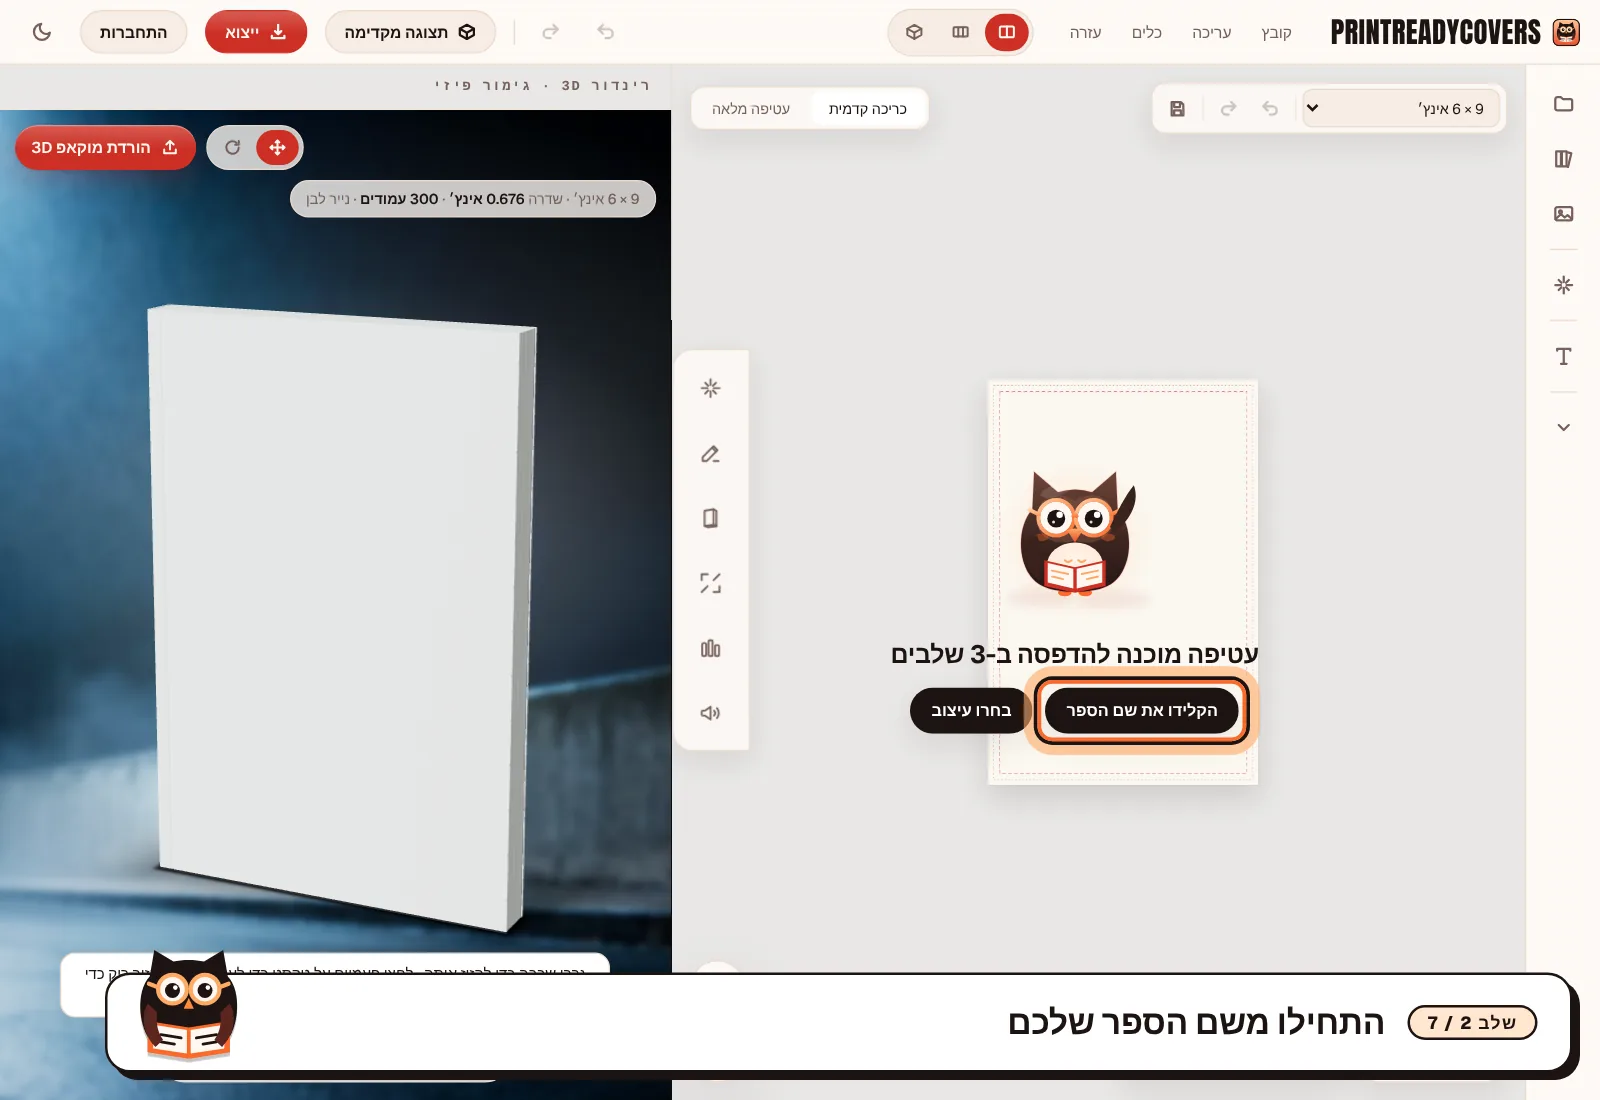Viewport: 1600px width, 1100px height.
Task: Click the 3D view reset rotate icon
Action: click(232, 147)
